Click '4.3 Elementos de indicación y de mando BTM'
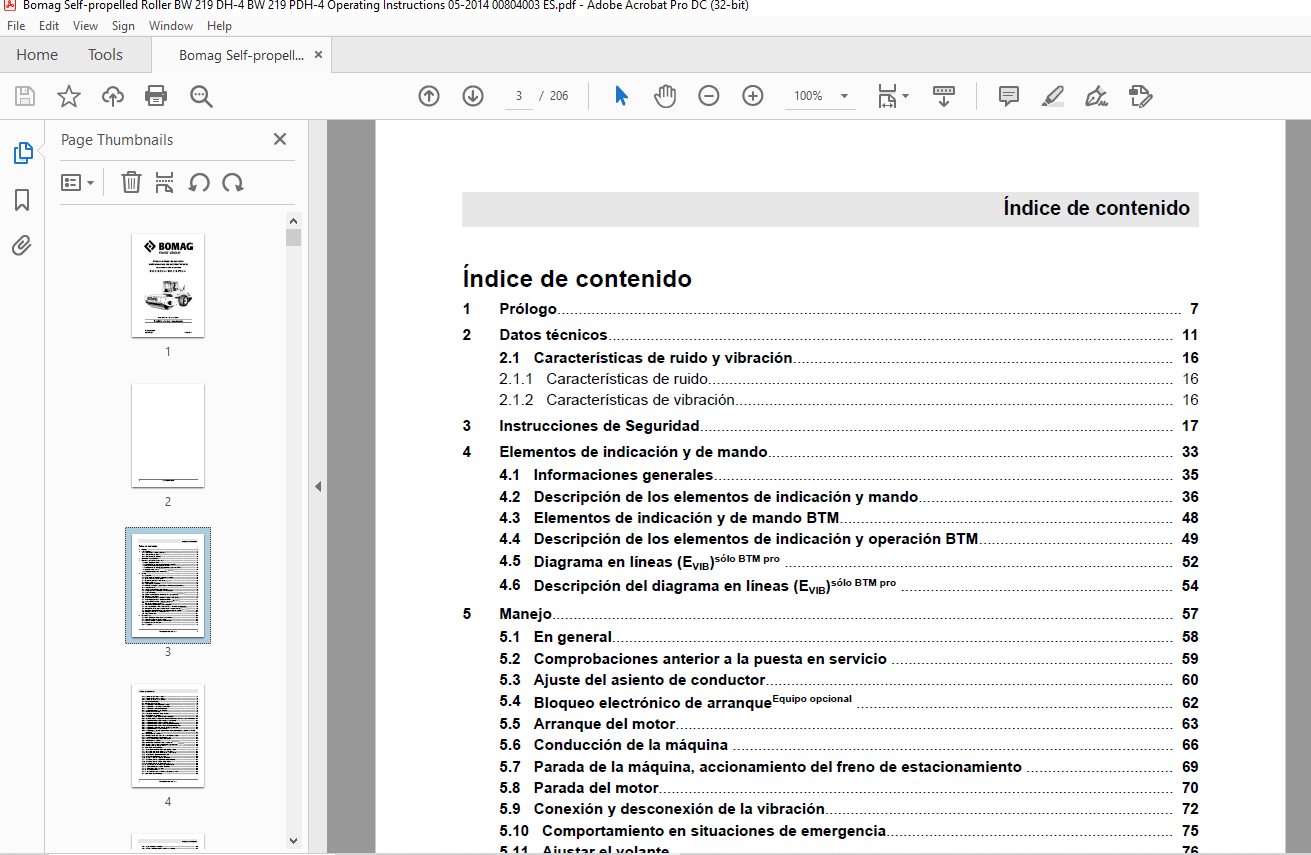The width and height of the screenshot is (1311, 855). [849, 518]
